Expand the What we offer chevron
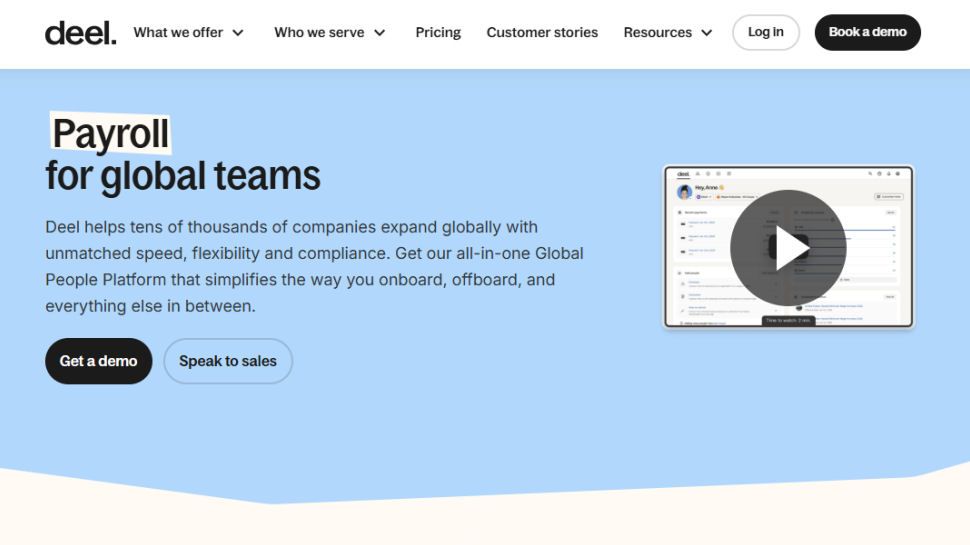 238,33
